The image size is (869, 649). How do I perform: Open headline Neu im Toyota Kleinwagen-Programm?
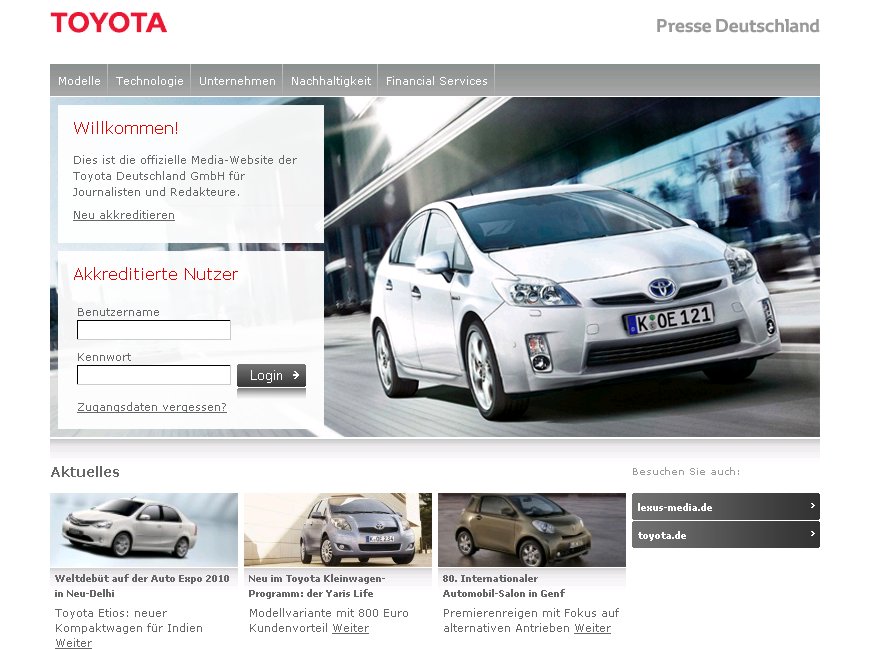click(317, 586)
